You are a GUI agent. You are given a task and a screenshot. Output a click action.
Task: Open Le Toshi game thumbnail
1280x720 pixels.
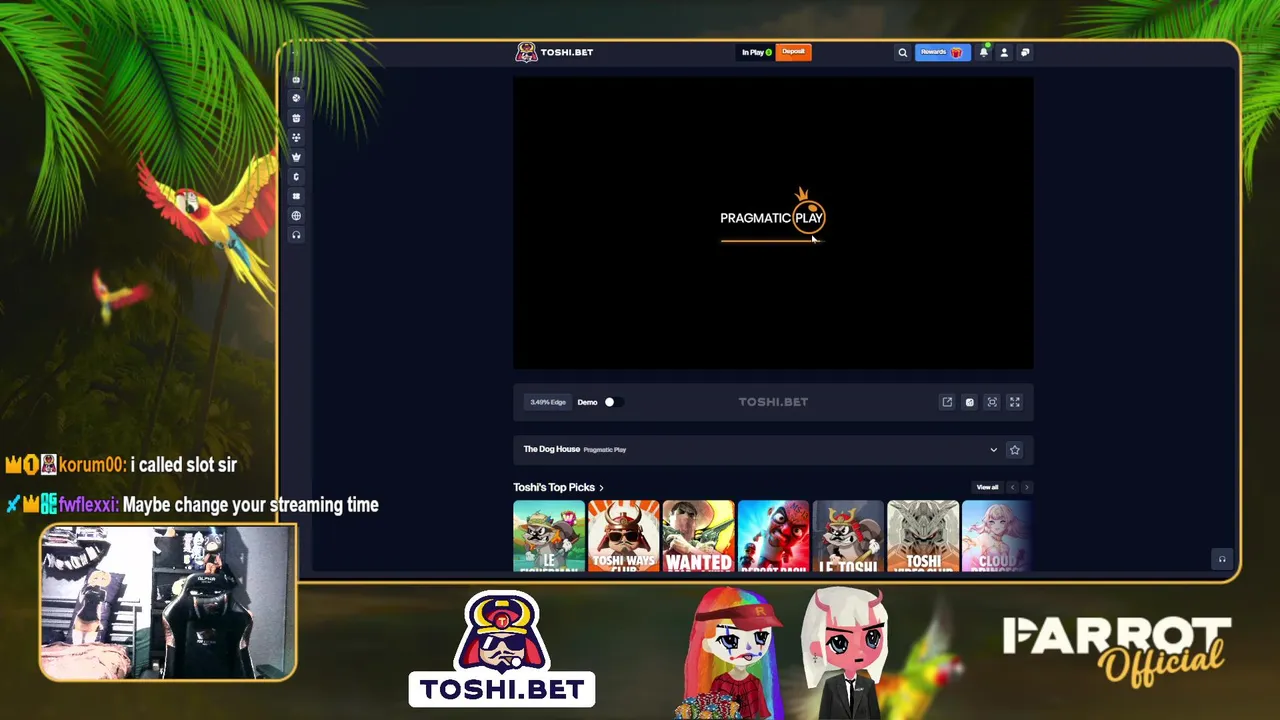point(848,536)
